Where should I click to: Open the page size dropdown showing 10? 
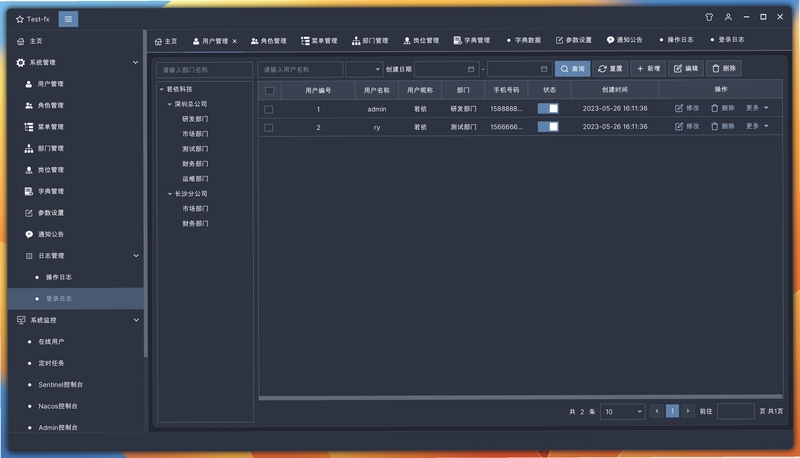[x=622, y=412]
